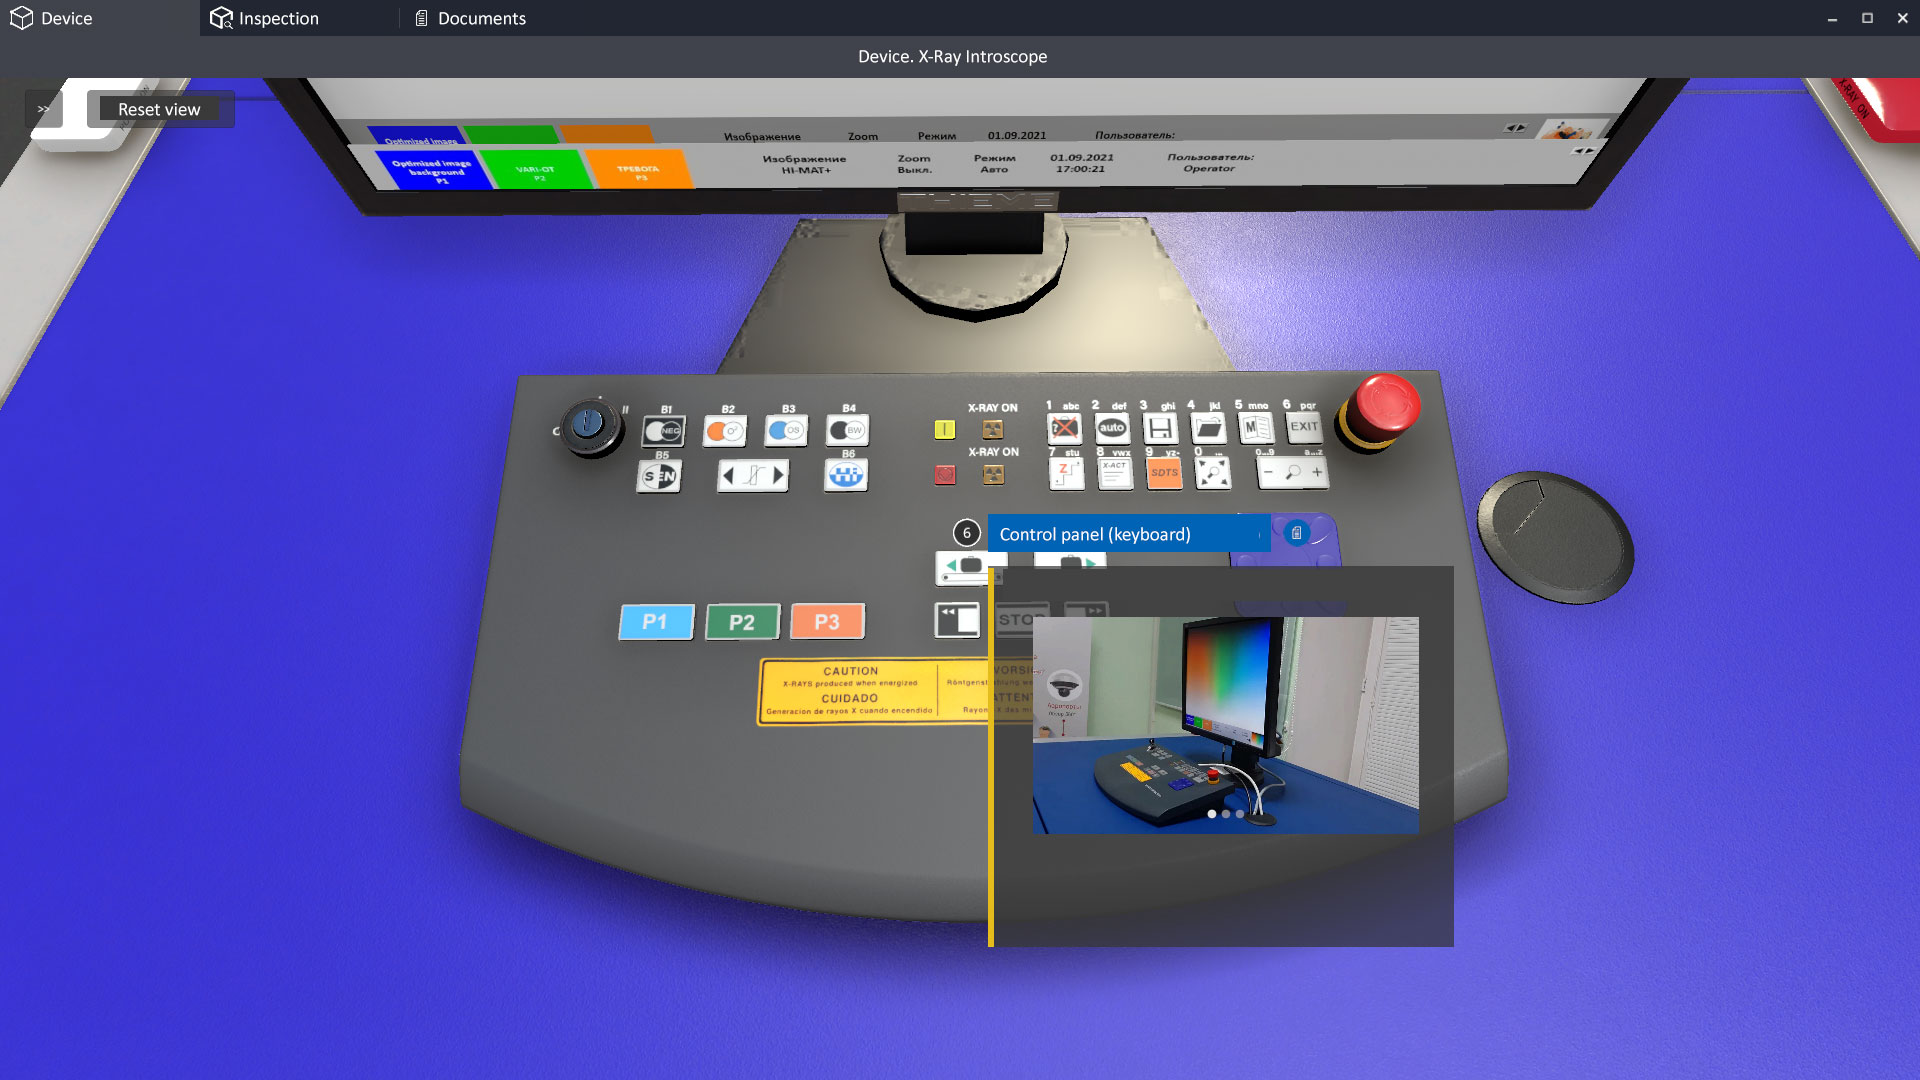The height and width of the screenshot is (1080, 1920).
Task: Click the Режим Авто status text
Action: (995, 163)
